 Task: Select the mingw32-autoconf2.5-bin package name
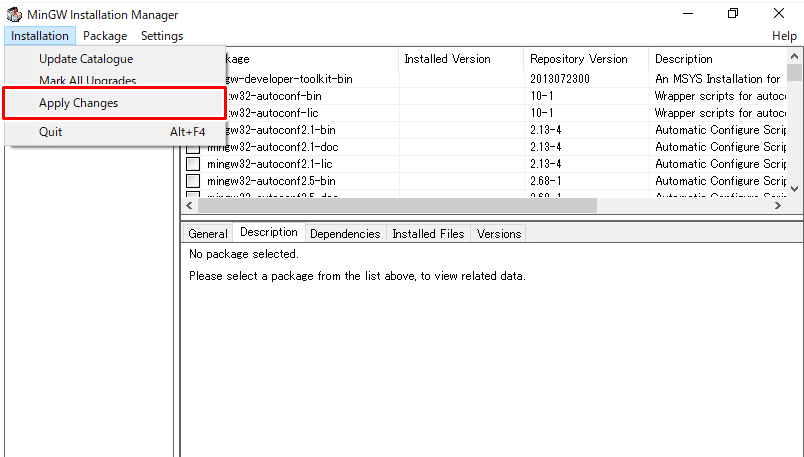point(271,181)
